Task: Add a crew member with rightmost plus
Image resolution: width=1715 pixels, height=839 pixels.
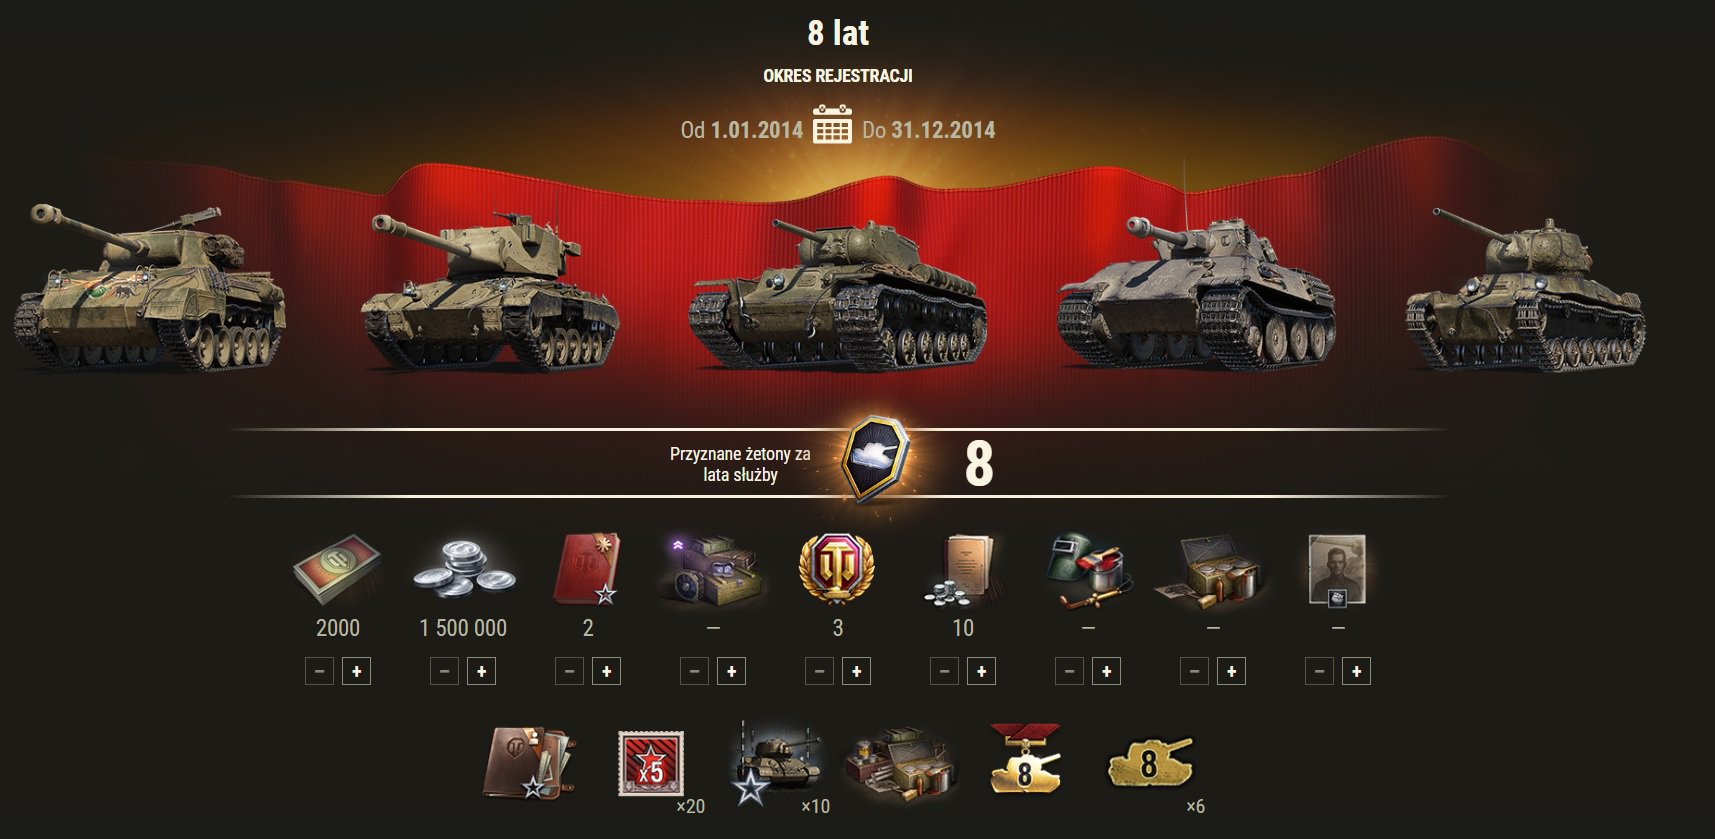Action: tap(1357, 671)
